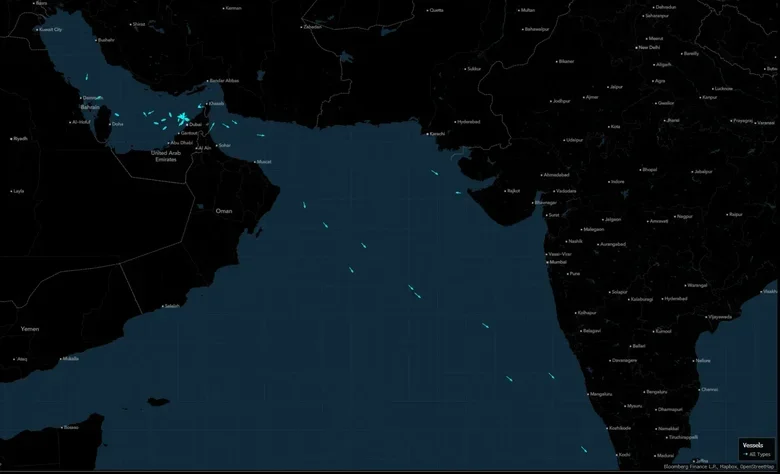Click the Vessels legend title
This screenshot has width=780, height=474.
coord(753,445)
